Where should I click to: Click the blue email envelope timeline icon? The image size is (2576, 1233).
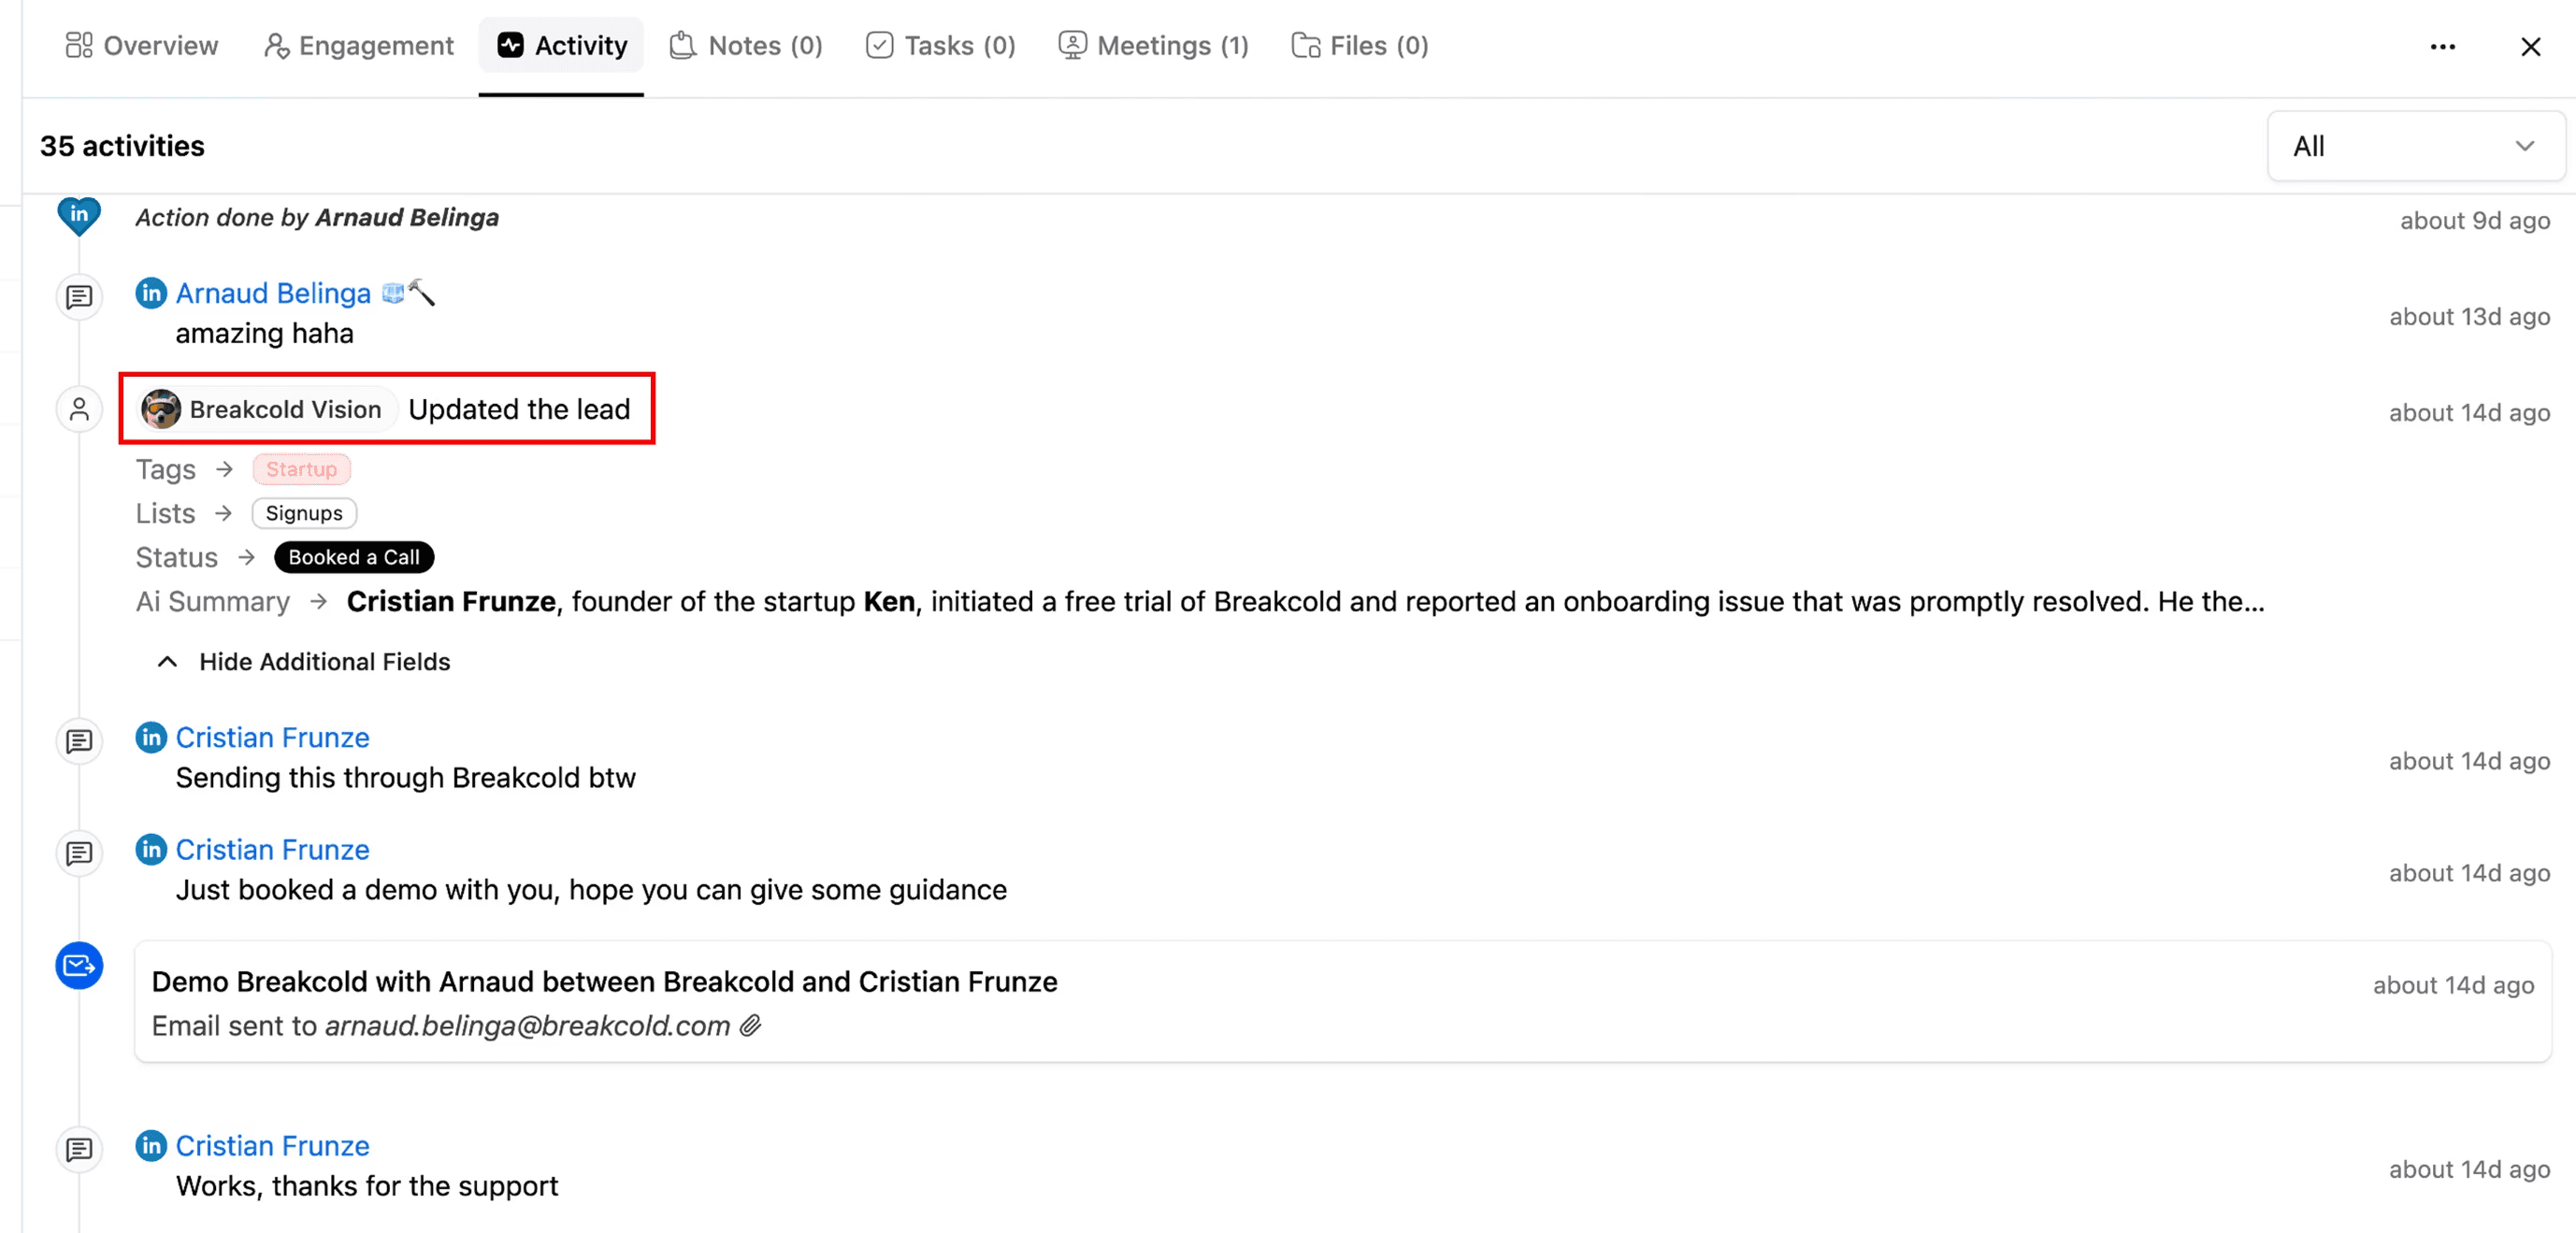(79, 965)
